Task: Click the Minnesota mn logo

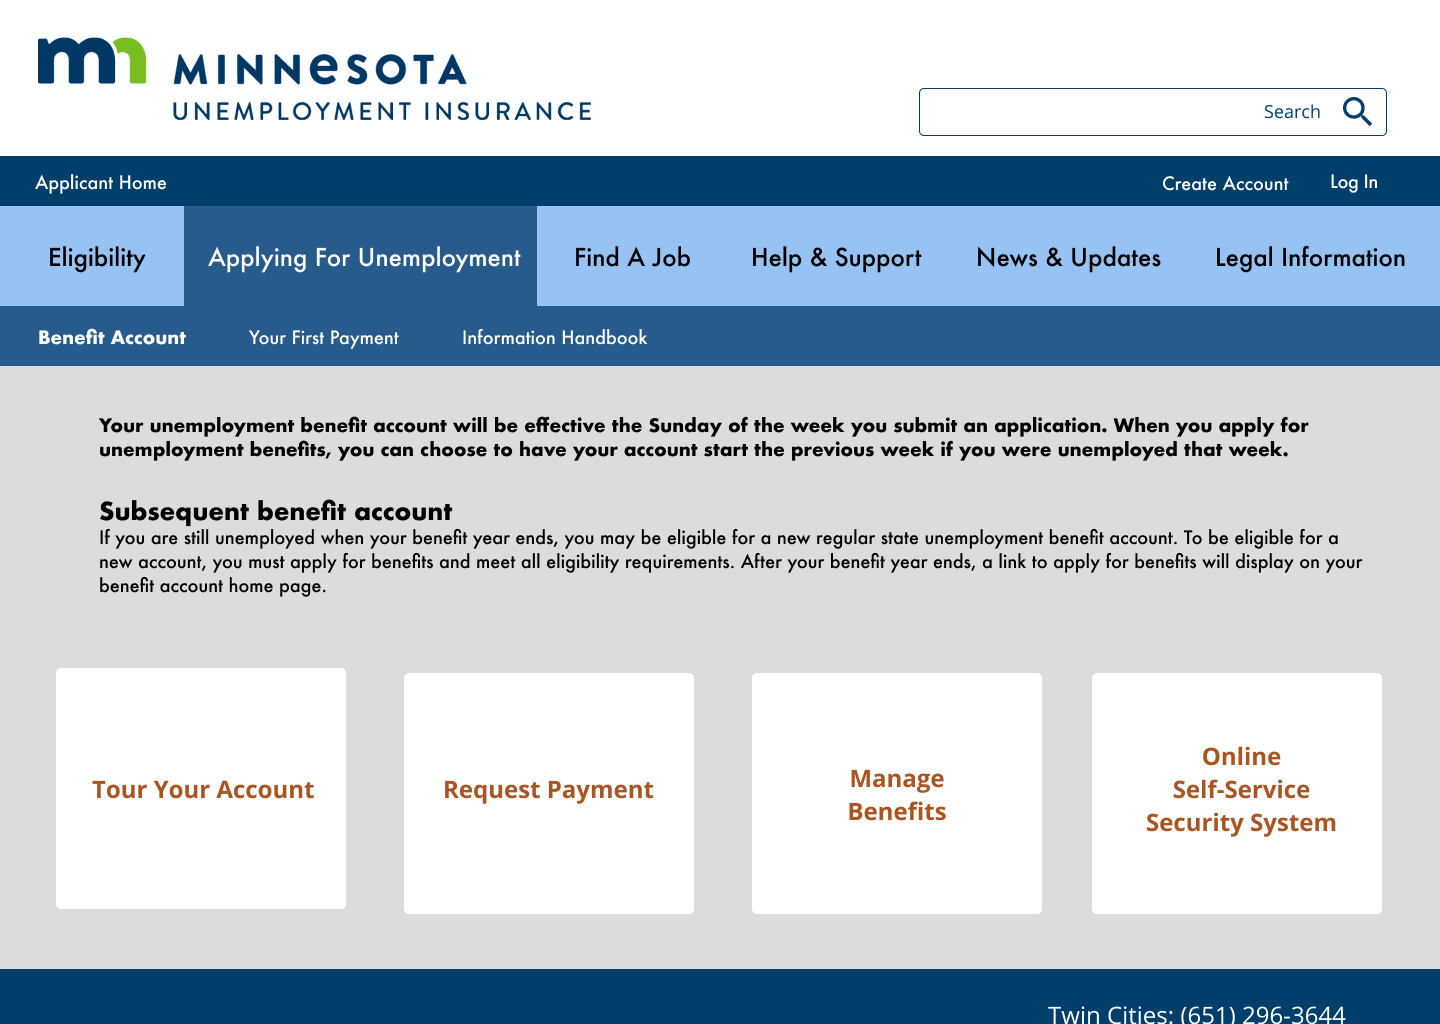Action: pyautogui.click(x=92, y=61)
